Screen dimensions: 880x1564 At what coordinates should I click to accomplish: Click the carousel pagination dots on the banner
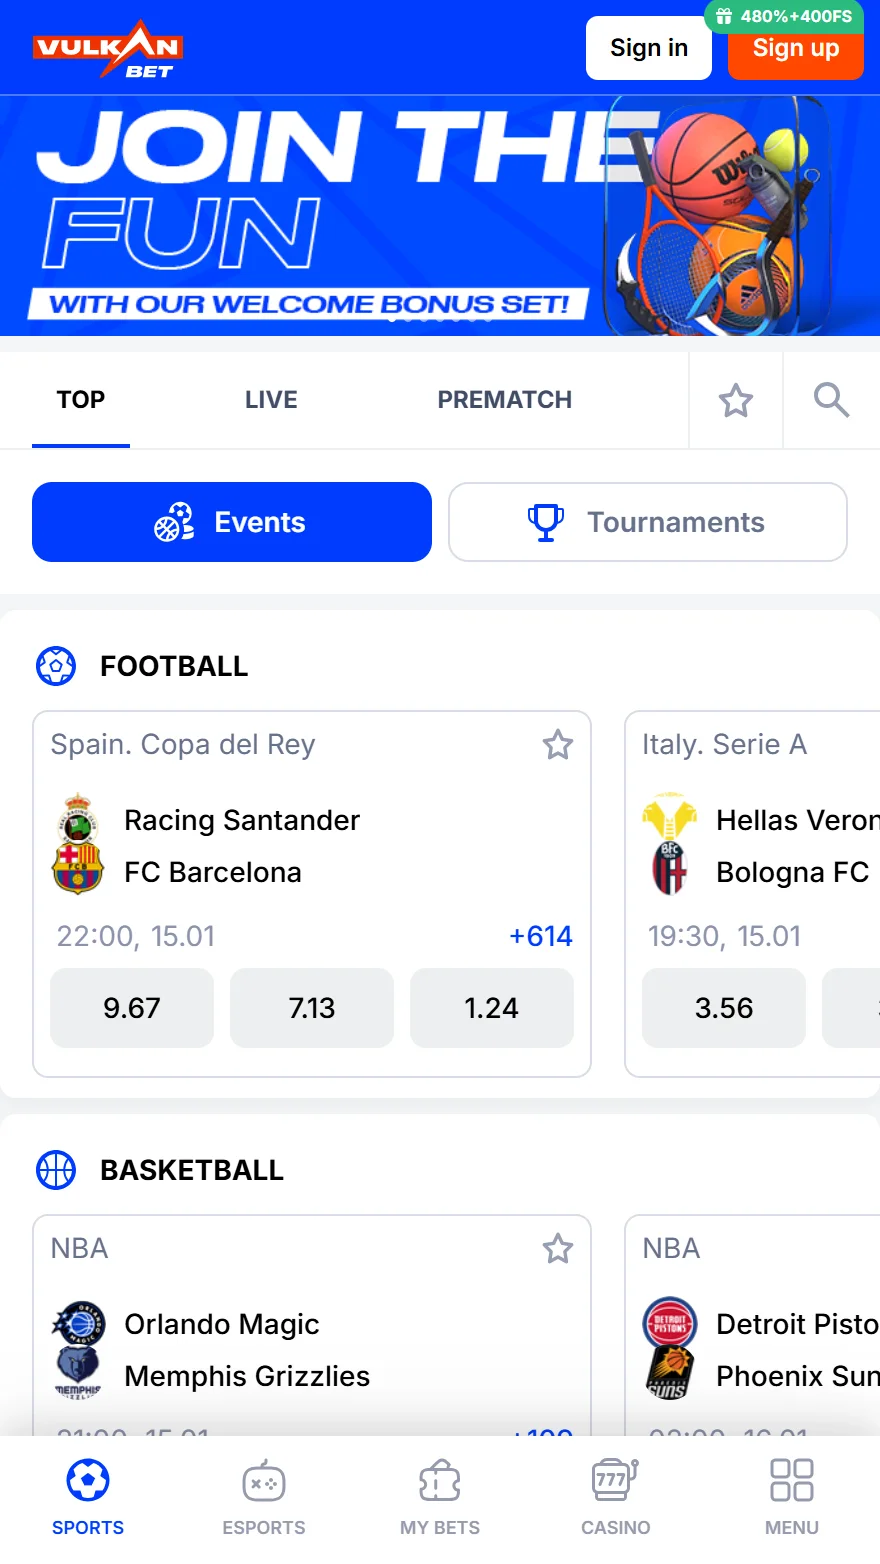pyautogui.click(x=440, y=320)
